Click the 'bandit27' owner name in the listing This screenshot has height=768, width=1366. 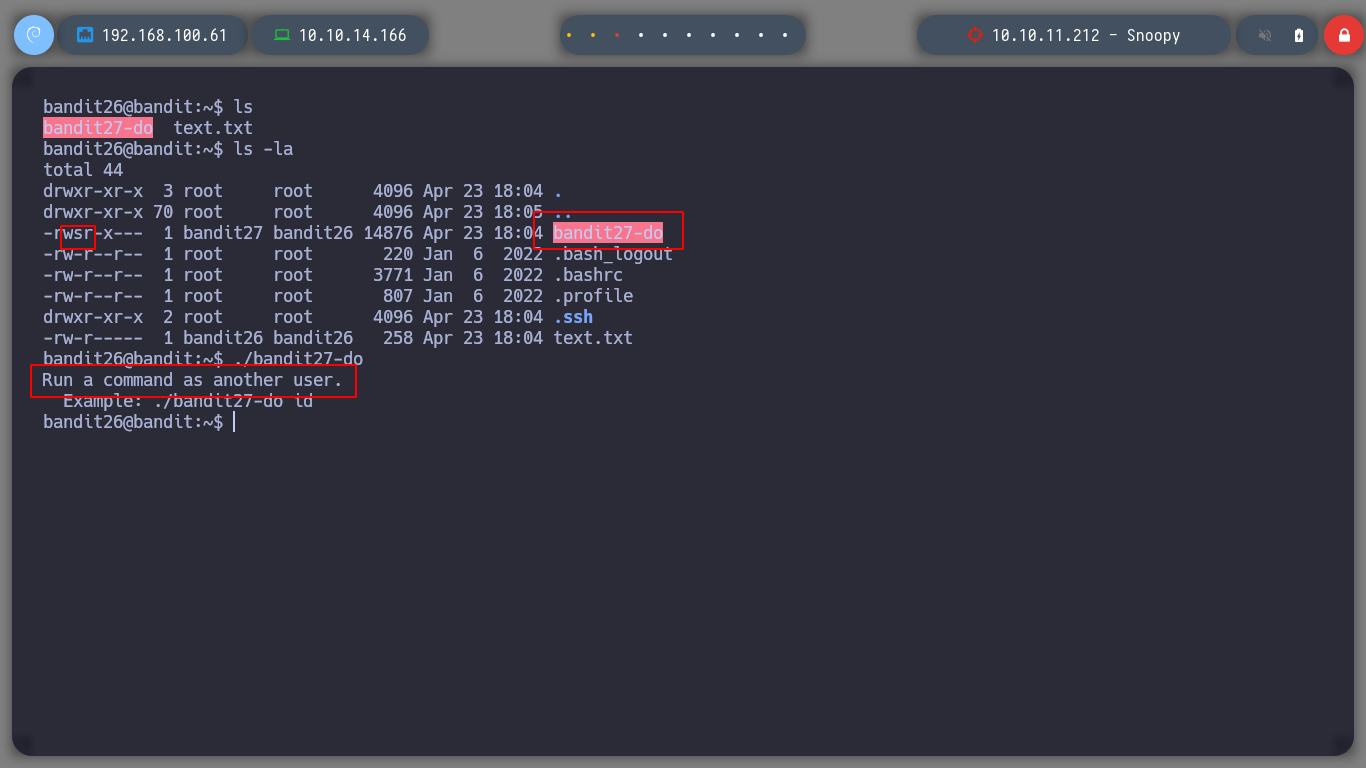[x=223, y=233]
